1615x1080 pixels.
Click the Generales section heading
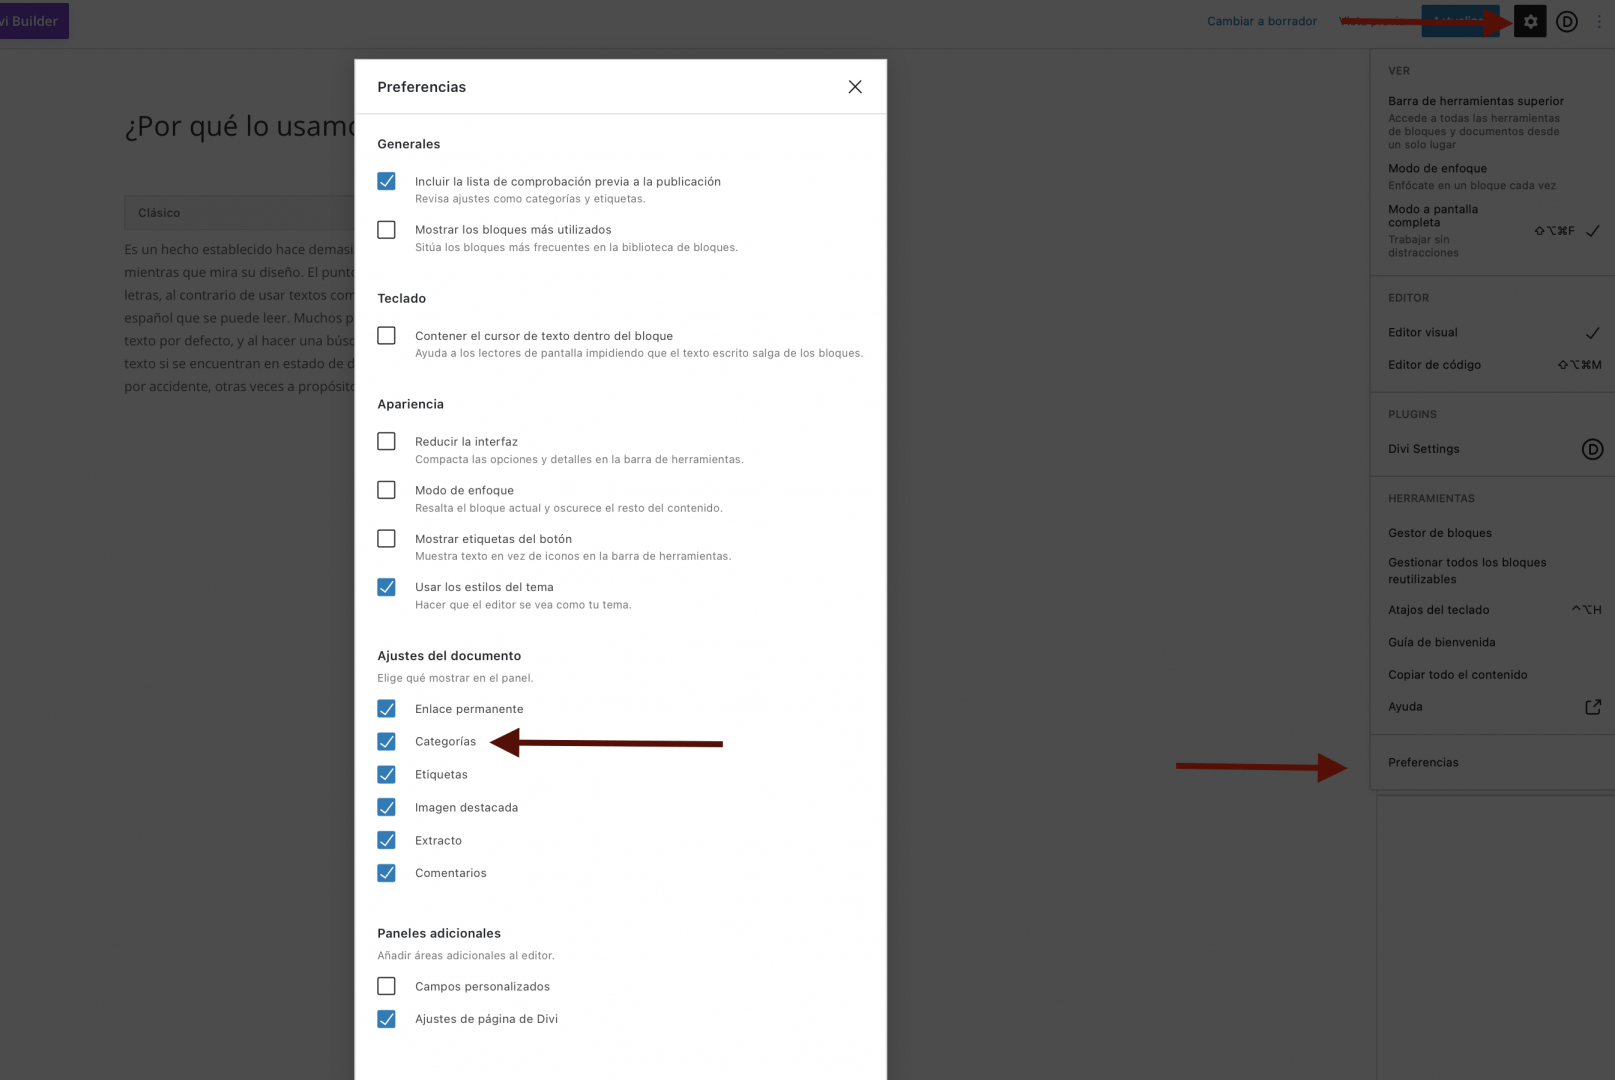[x=408, y=144]
